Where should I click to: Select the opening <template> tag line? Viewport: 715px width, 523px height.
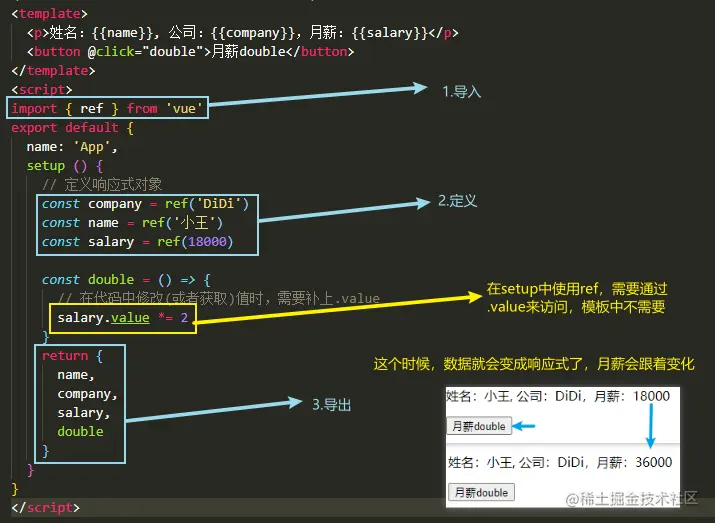point(49,14)
